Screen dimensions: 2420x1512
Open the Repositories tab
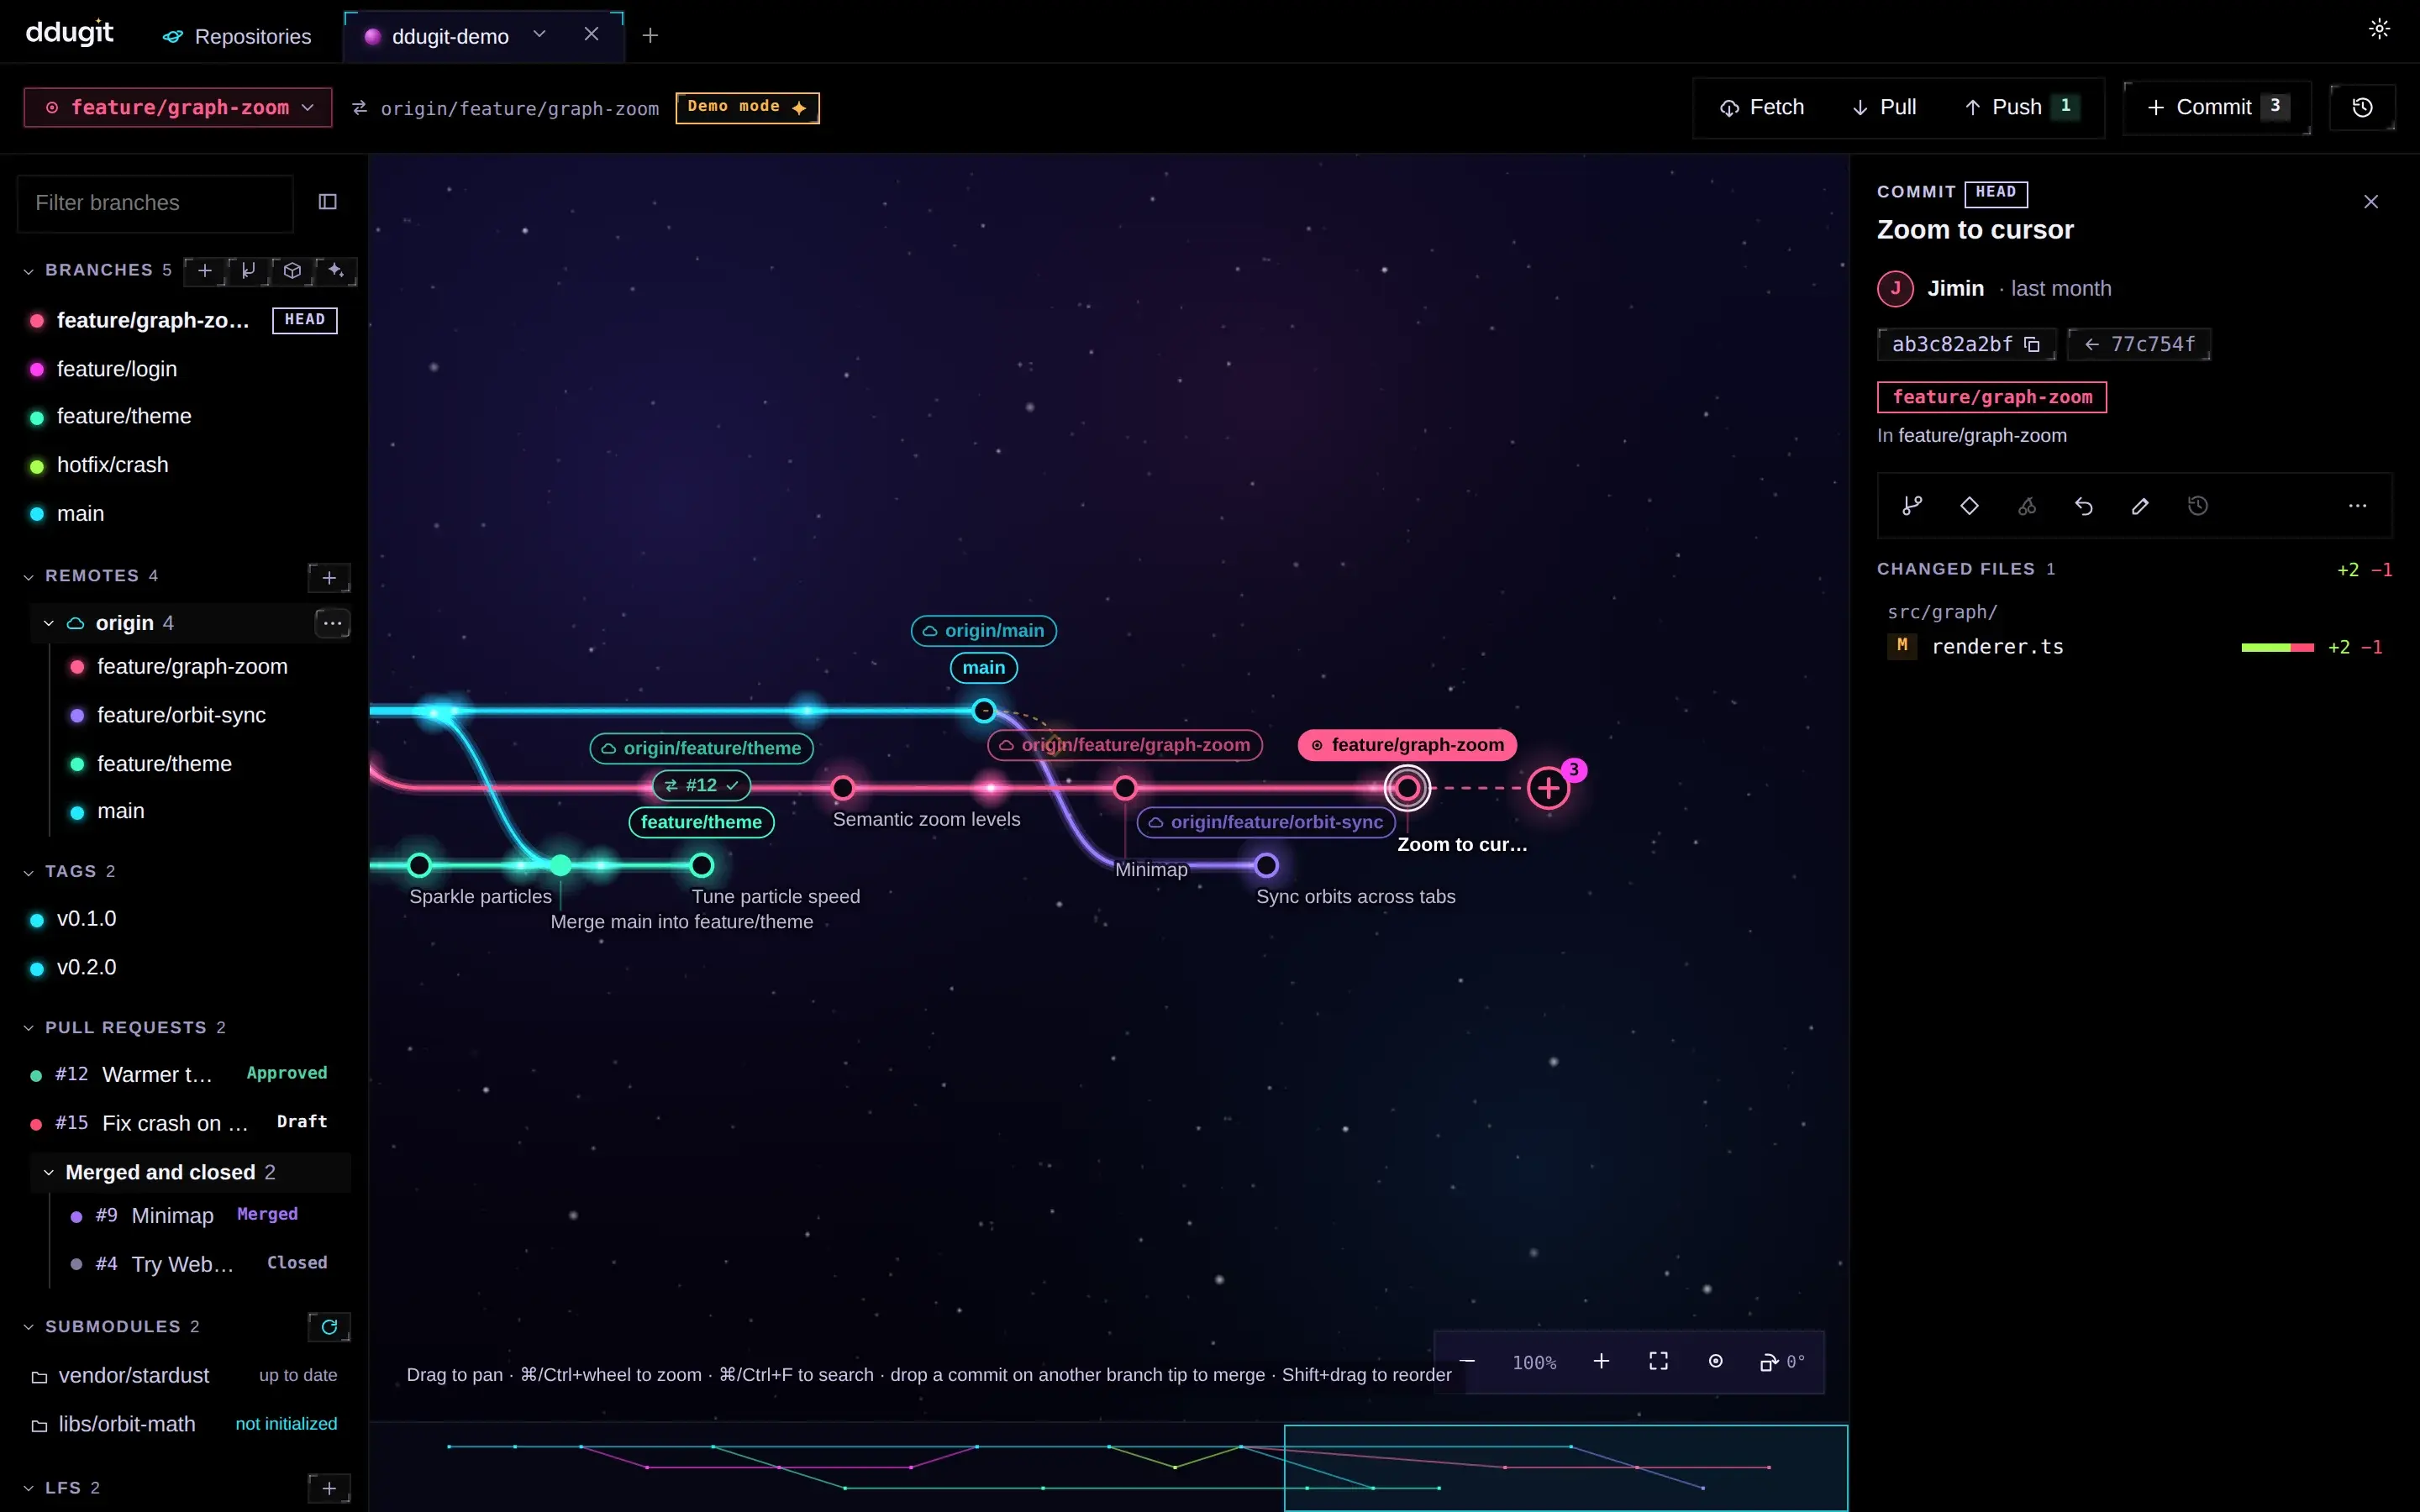tap(237, 36)
